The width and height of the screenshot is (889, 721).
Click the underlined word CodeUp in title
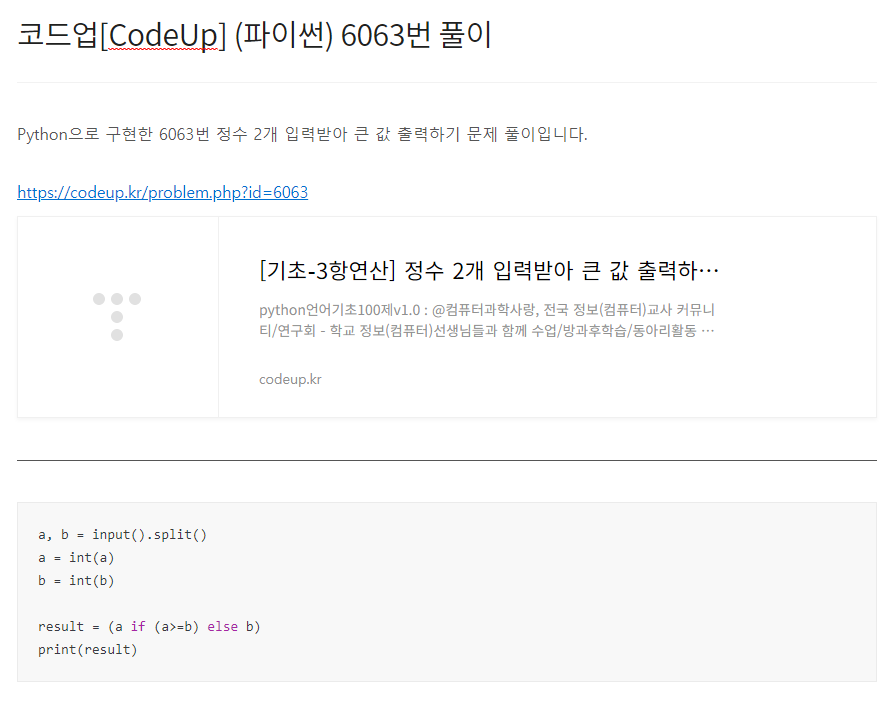point(162,36)
